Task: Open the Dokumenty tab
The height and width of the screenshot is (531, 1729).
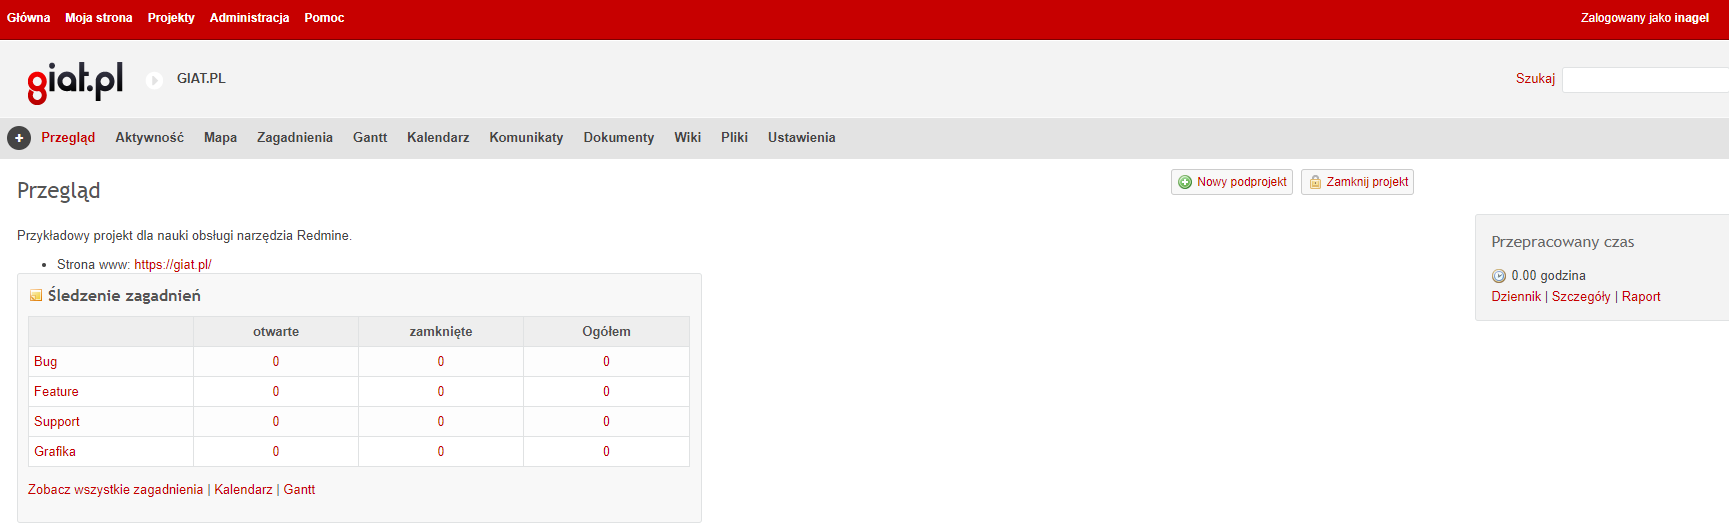Action: coord(619,138)
